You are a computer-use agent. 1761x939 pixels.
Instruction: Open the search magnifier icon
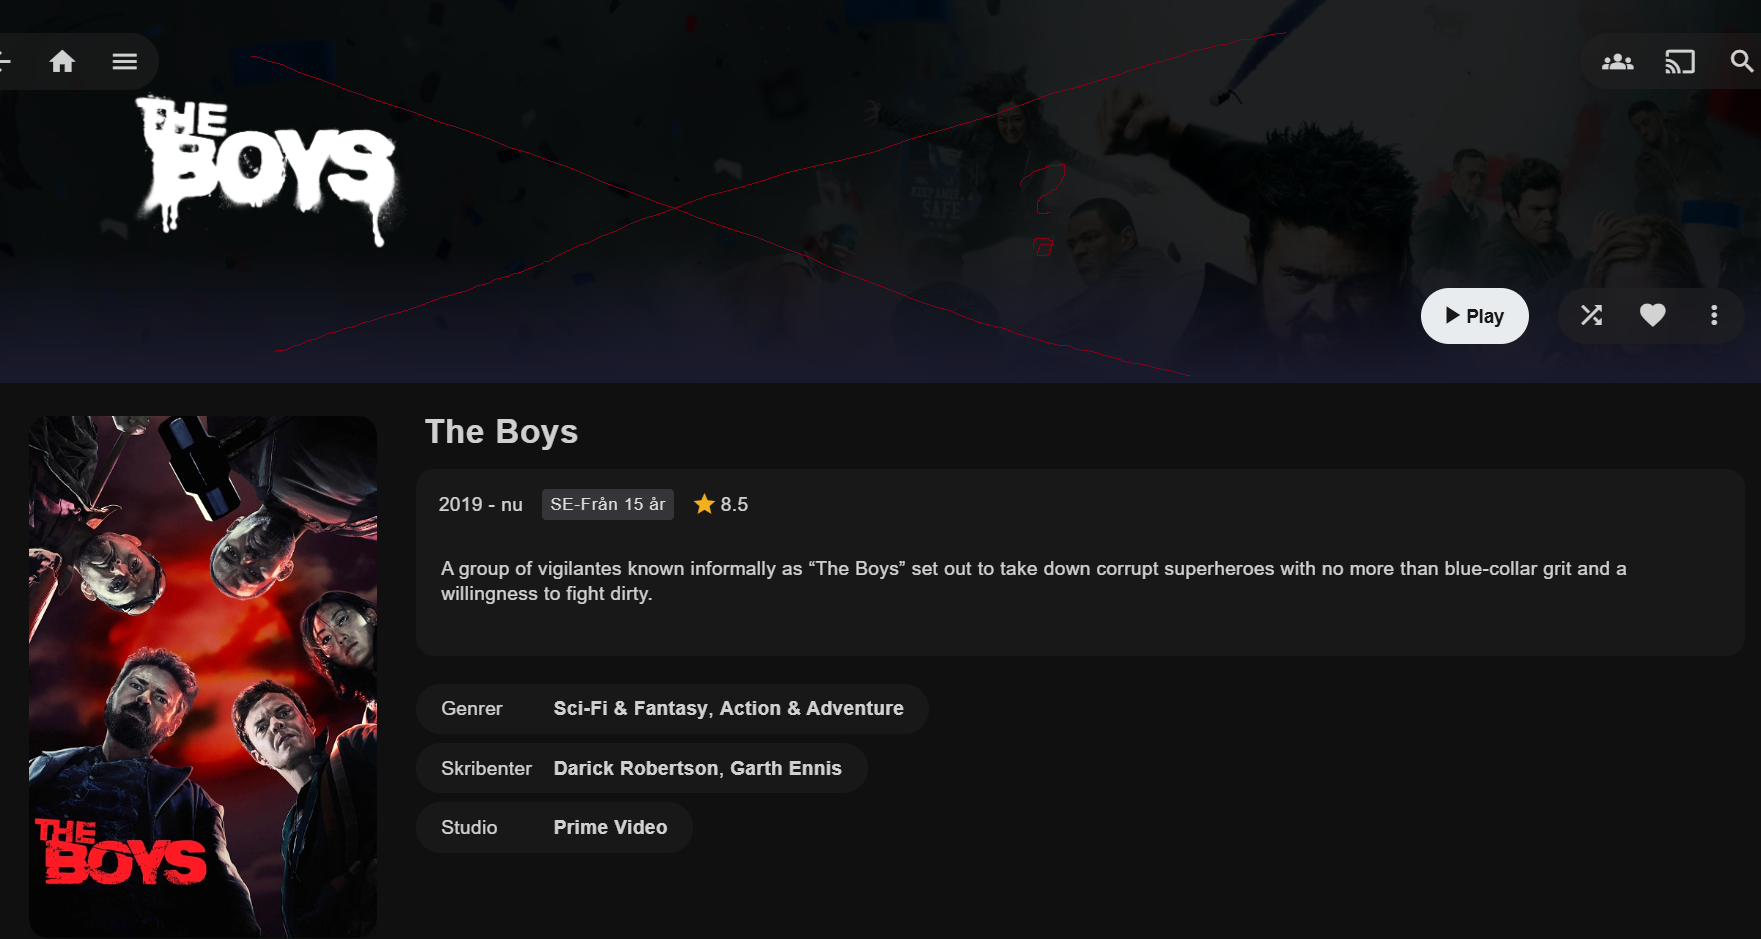point(1742,62)
